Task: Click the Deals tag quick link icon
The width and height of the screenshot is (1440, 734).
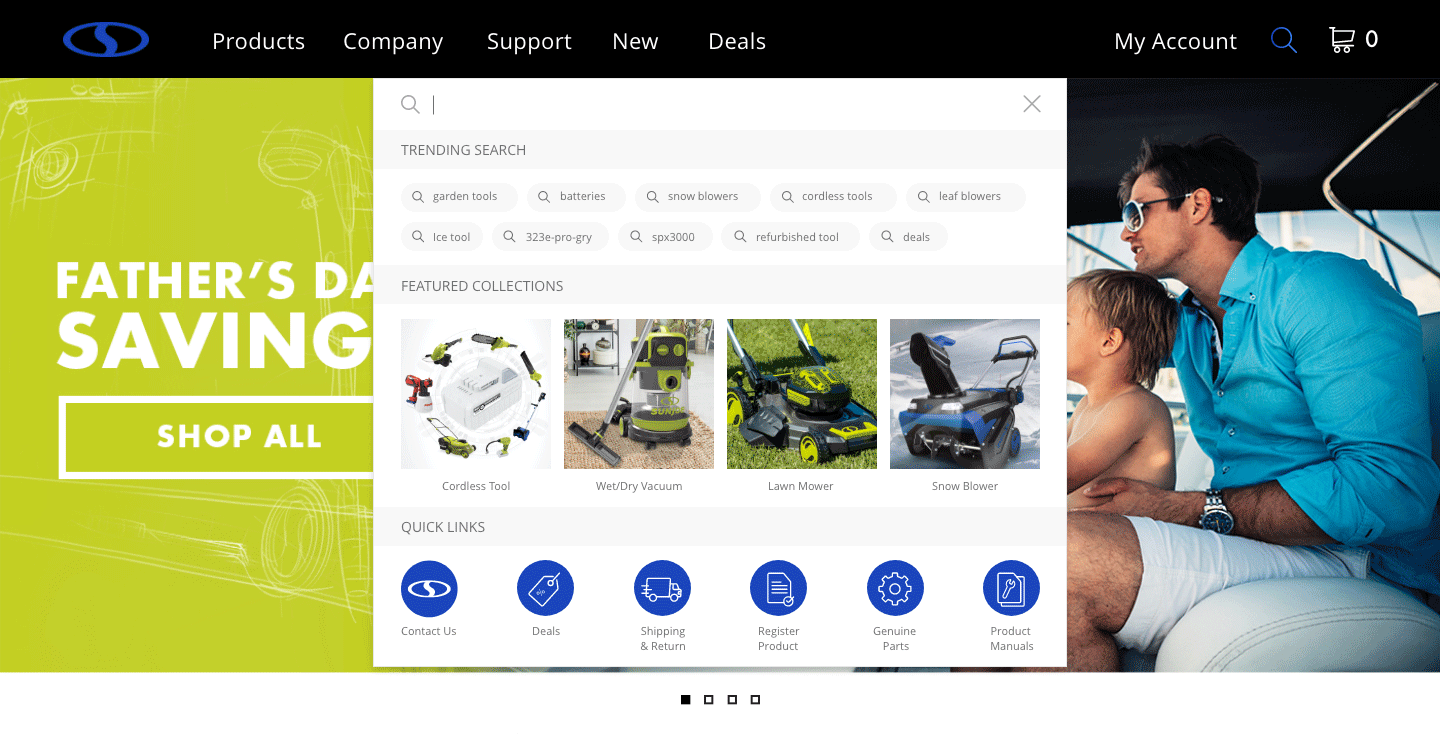Action: pyautogui.click(x=545, y=588)
